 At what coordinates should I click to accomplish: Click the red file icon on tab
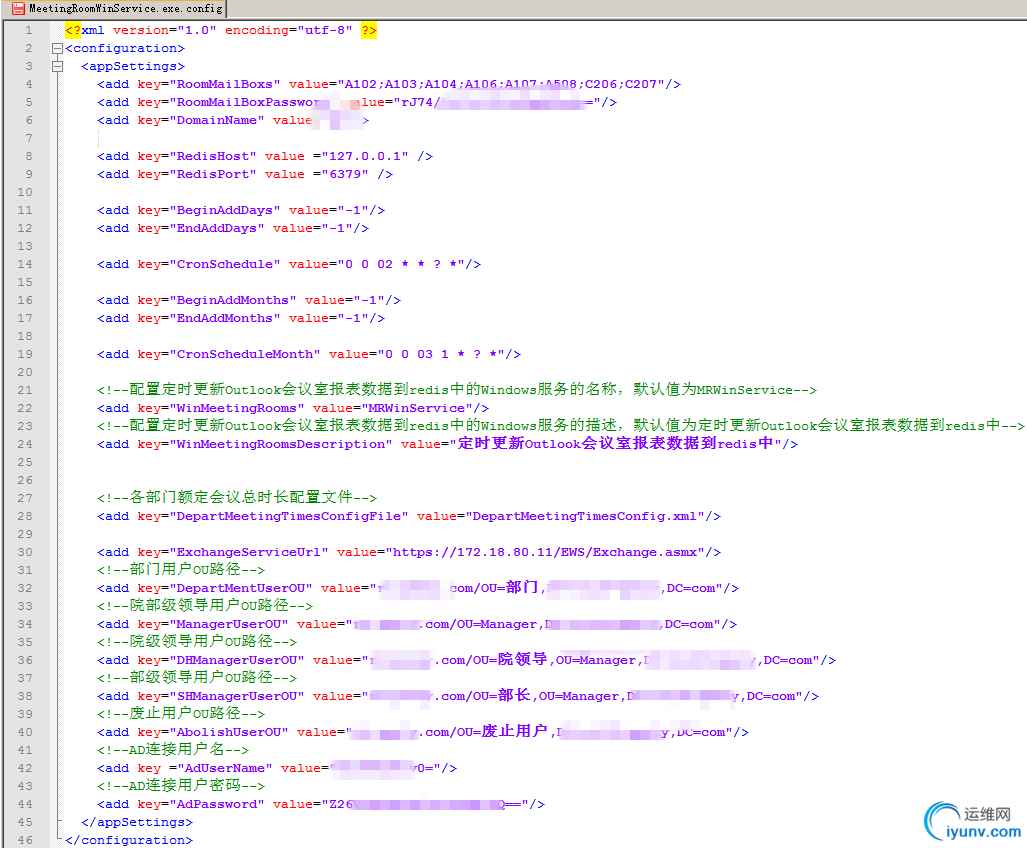18,9
